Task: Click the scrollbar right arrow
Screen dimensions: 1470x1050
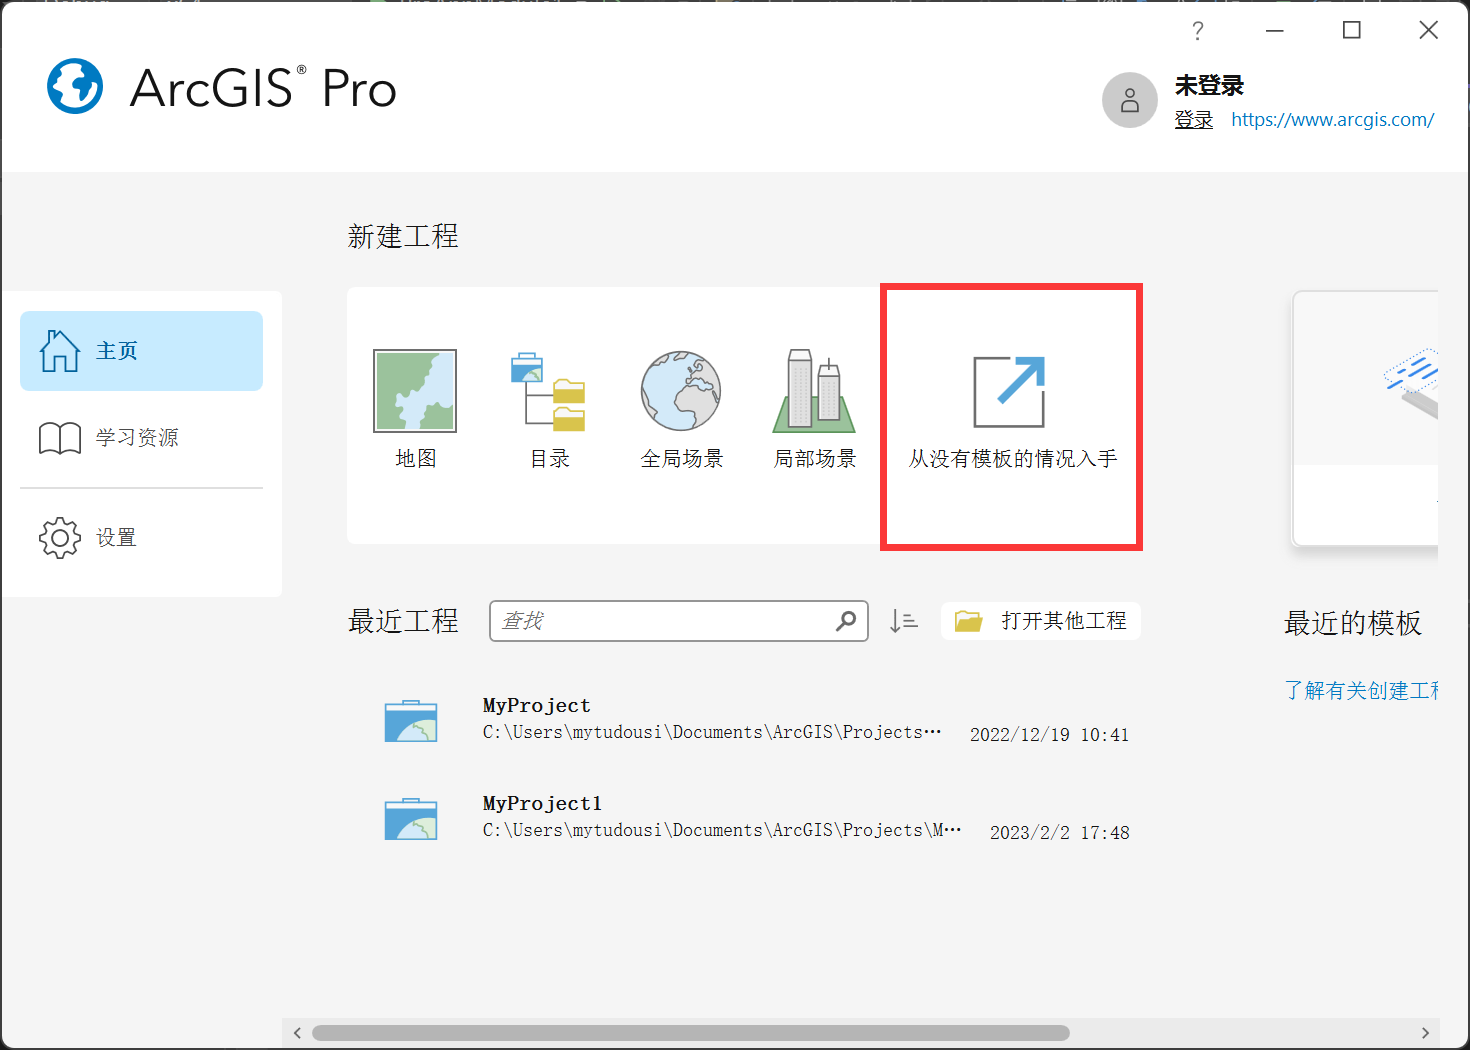Action: tap(1425, 1033)
